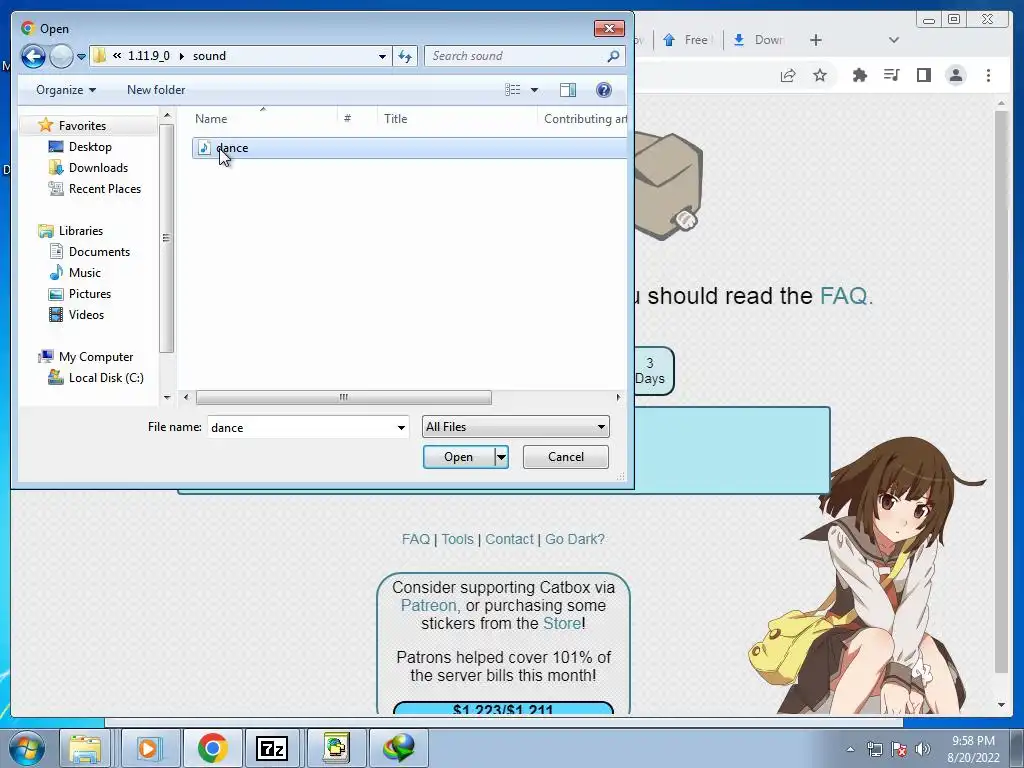Expand the Open button split arrow

tap(502, 456)
